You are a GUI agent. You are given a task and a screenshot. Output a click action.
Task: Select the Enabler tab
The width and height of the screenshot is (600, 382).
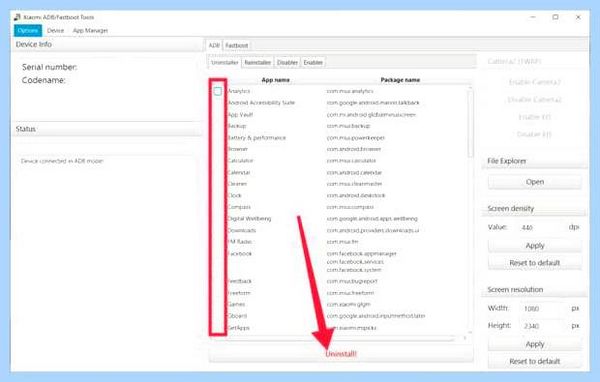313,62
